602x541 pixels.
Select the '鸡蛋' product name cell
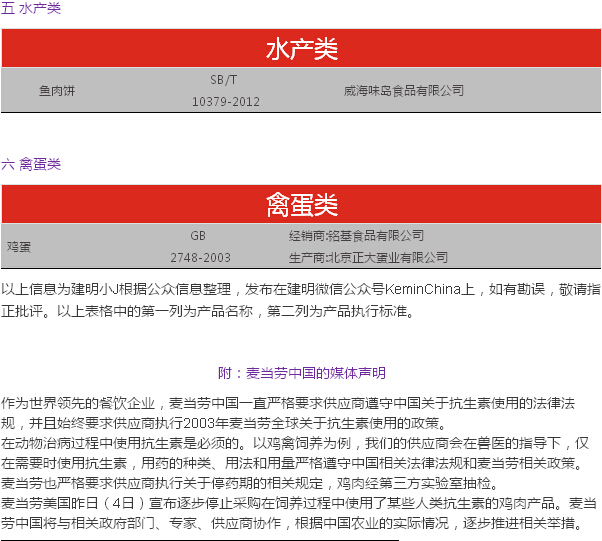pos(19,246)
